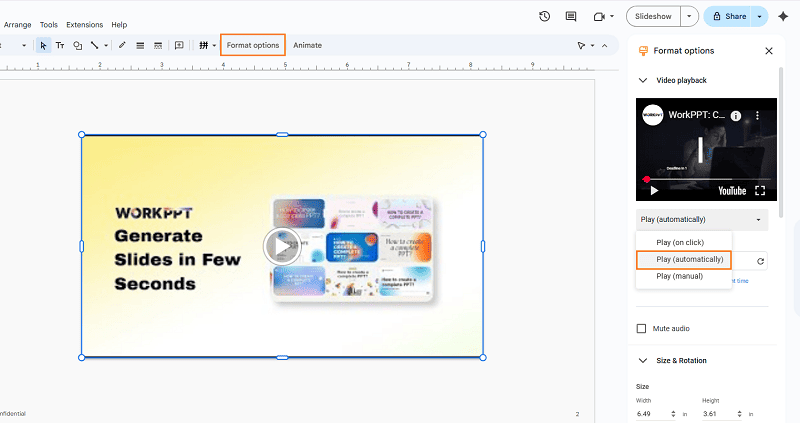Screen dimensions: 800x423
Task: Open YouTube preview more options dots
Action: (x=758, y=116)
